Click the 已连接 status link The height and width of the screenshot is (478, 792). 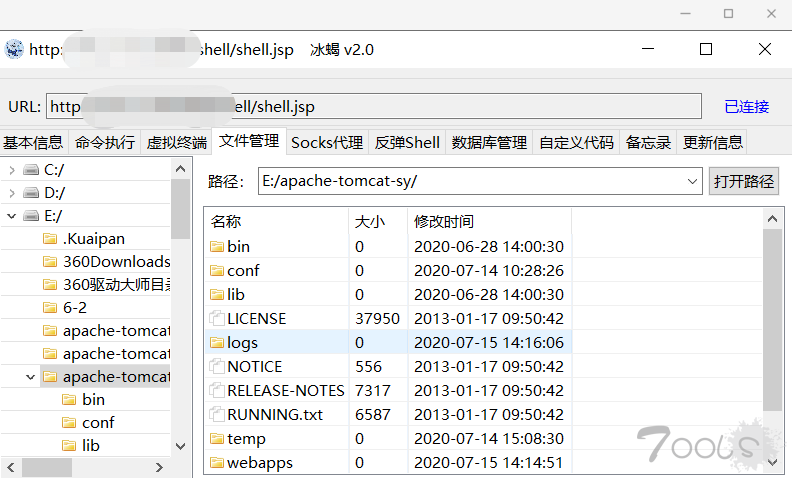click(x=746, y=106)
